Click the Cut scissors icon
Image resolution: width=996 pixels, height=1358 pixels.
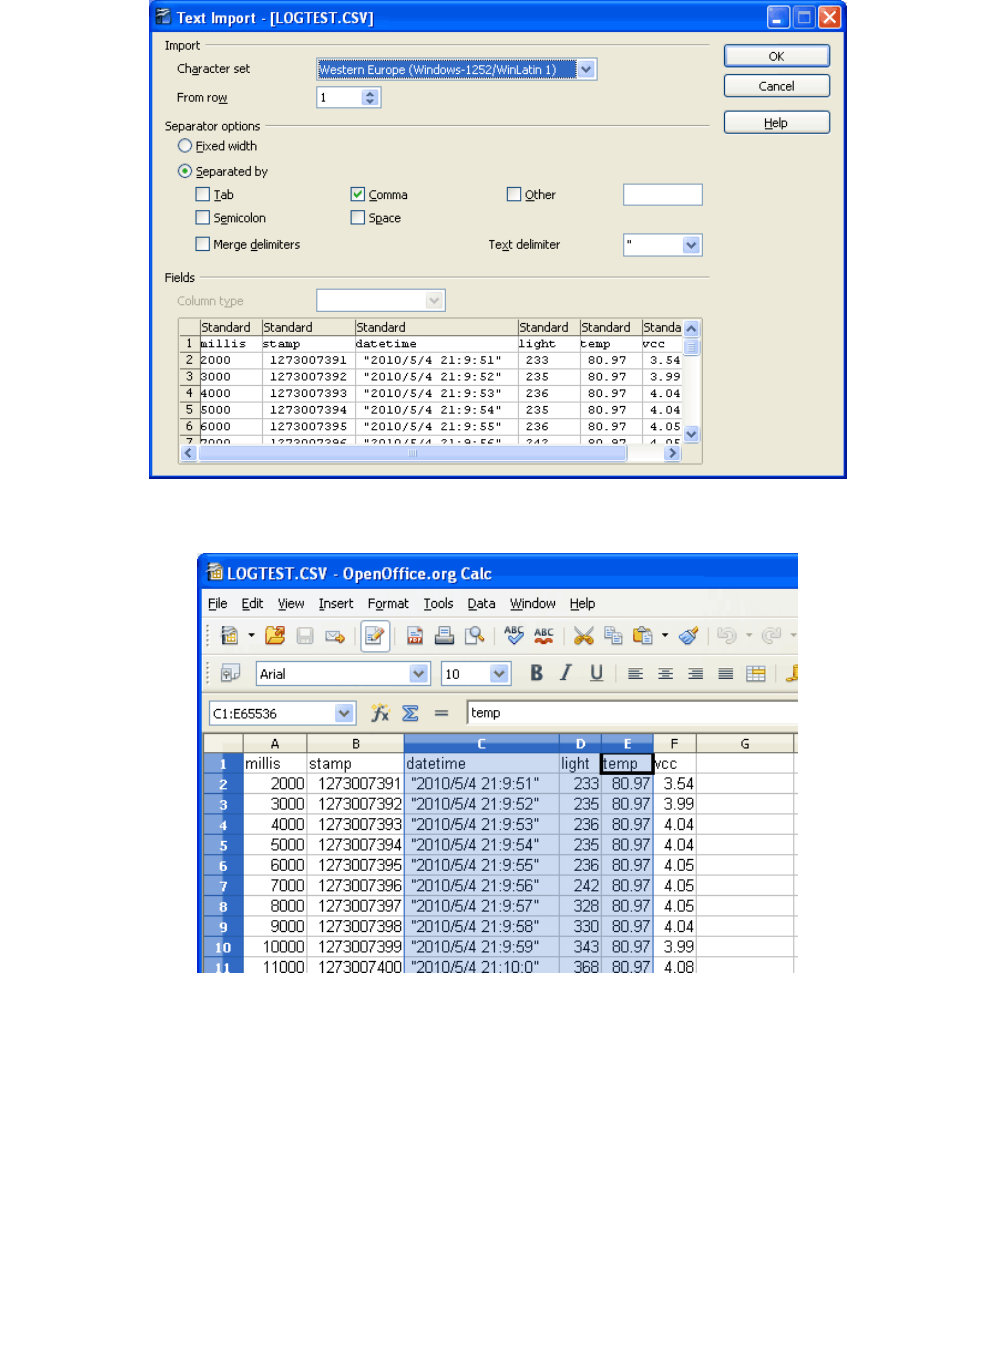click(x=584, y=635)
